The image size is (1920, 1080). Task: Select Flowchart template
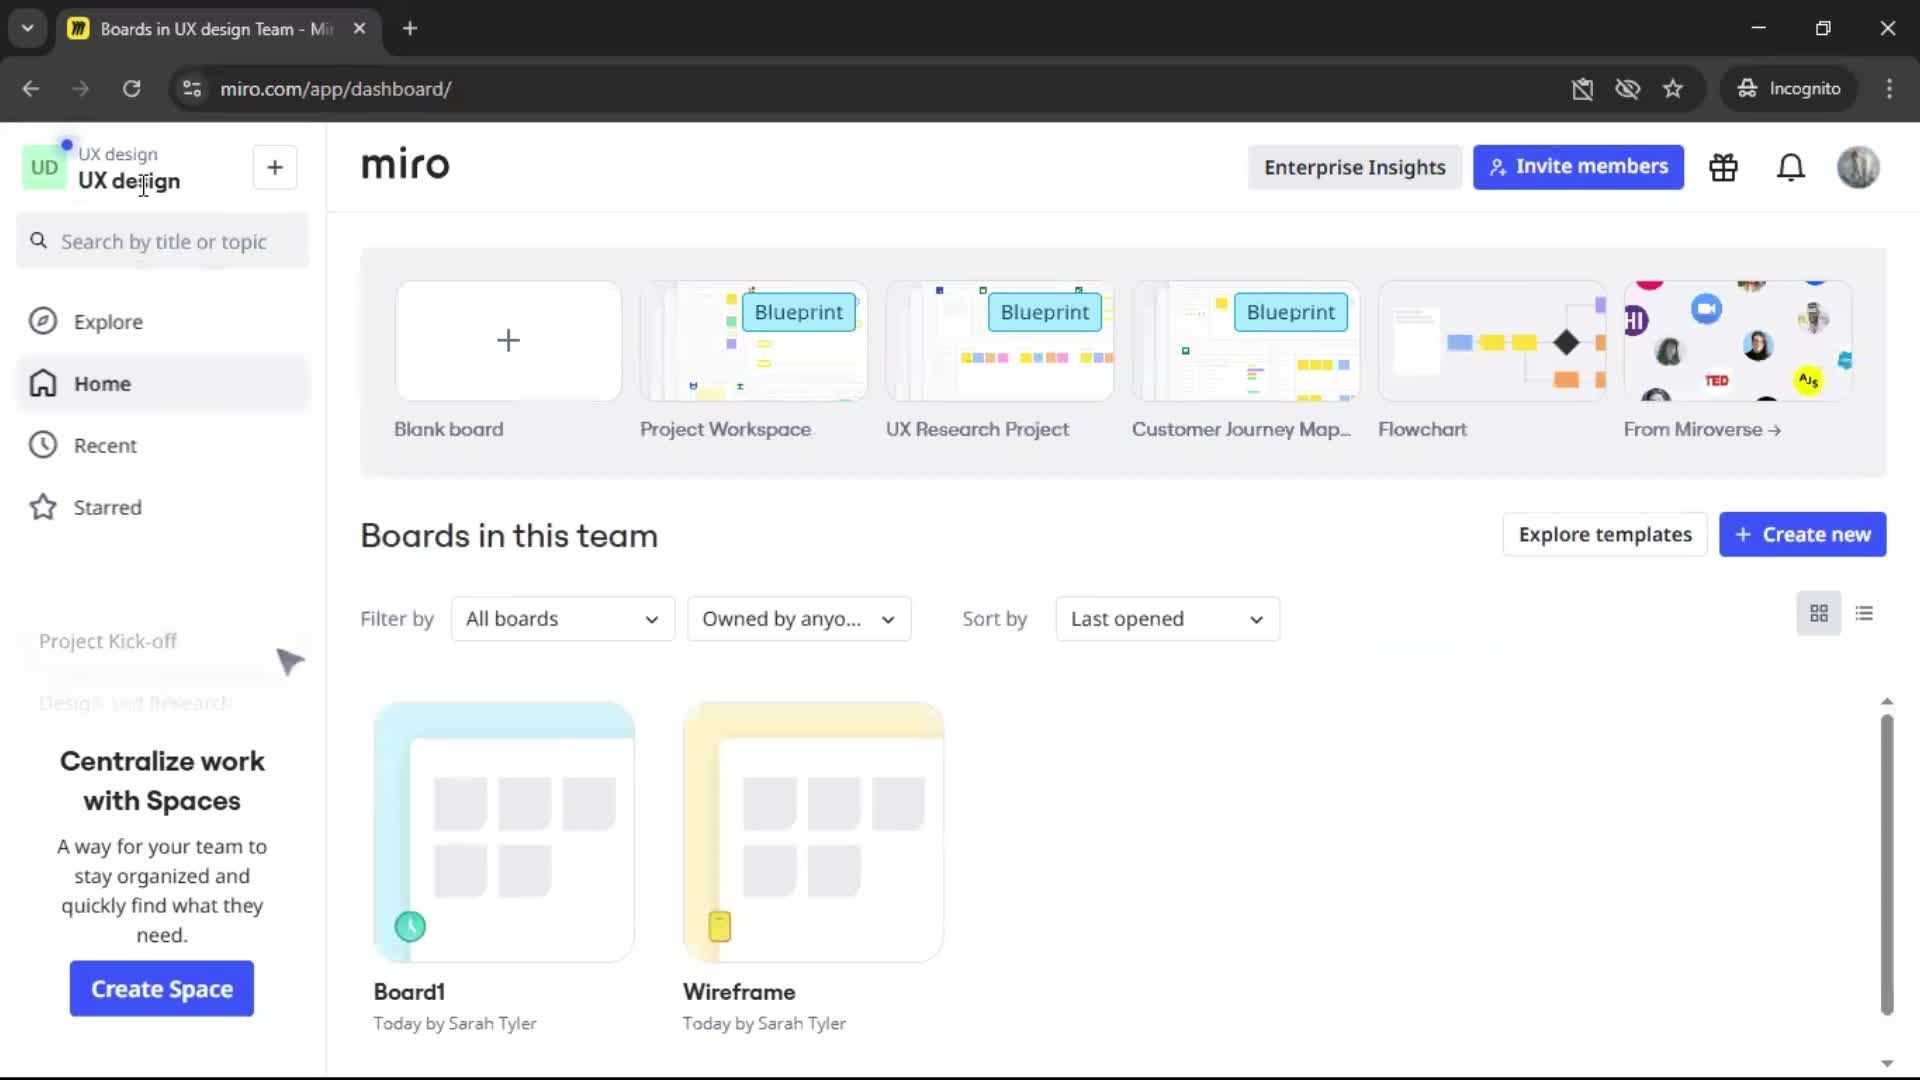pos(1491,341)
